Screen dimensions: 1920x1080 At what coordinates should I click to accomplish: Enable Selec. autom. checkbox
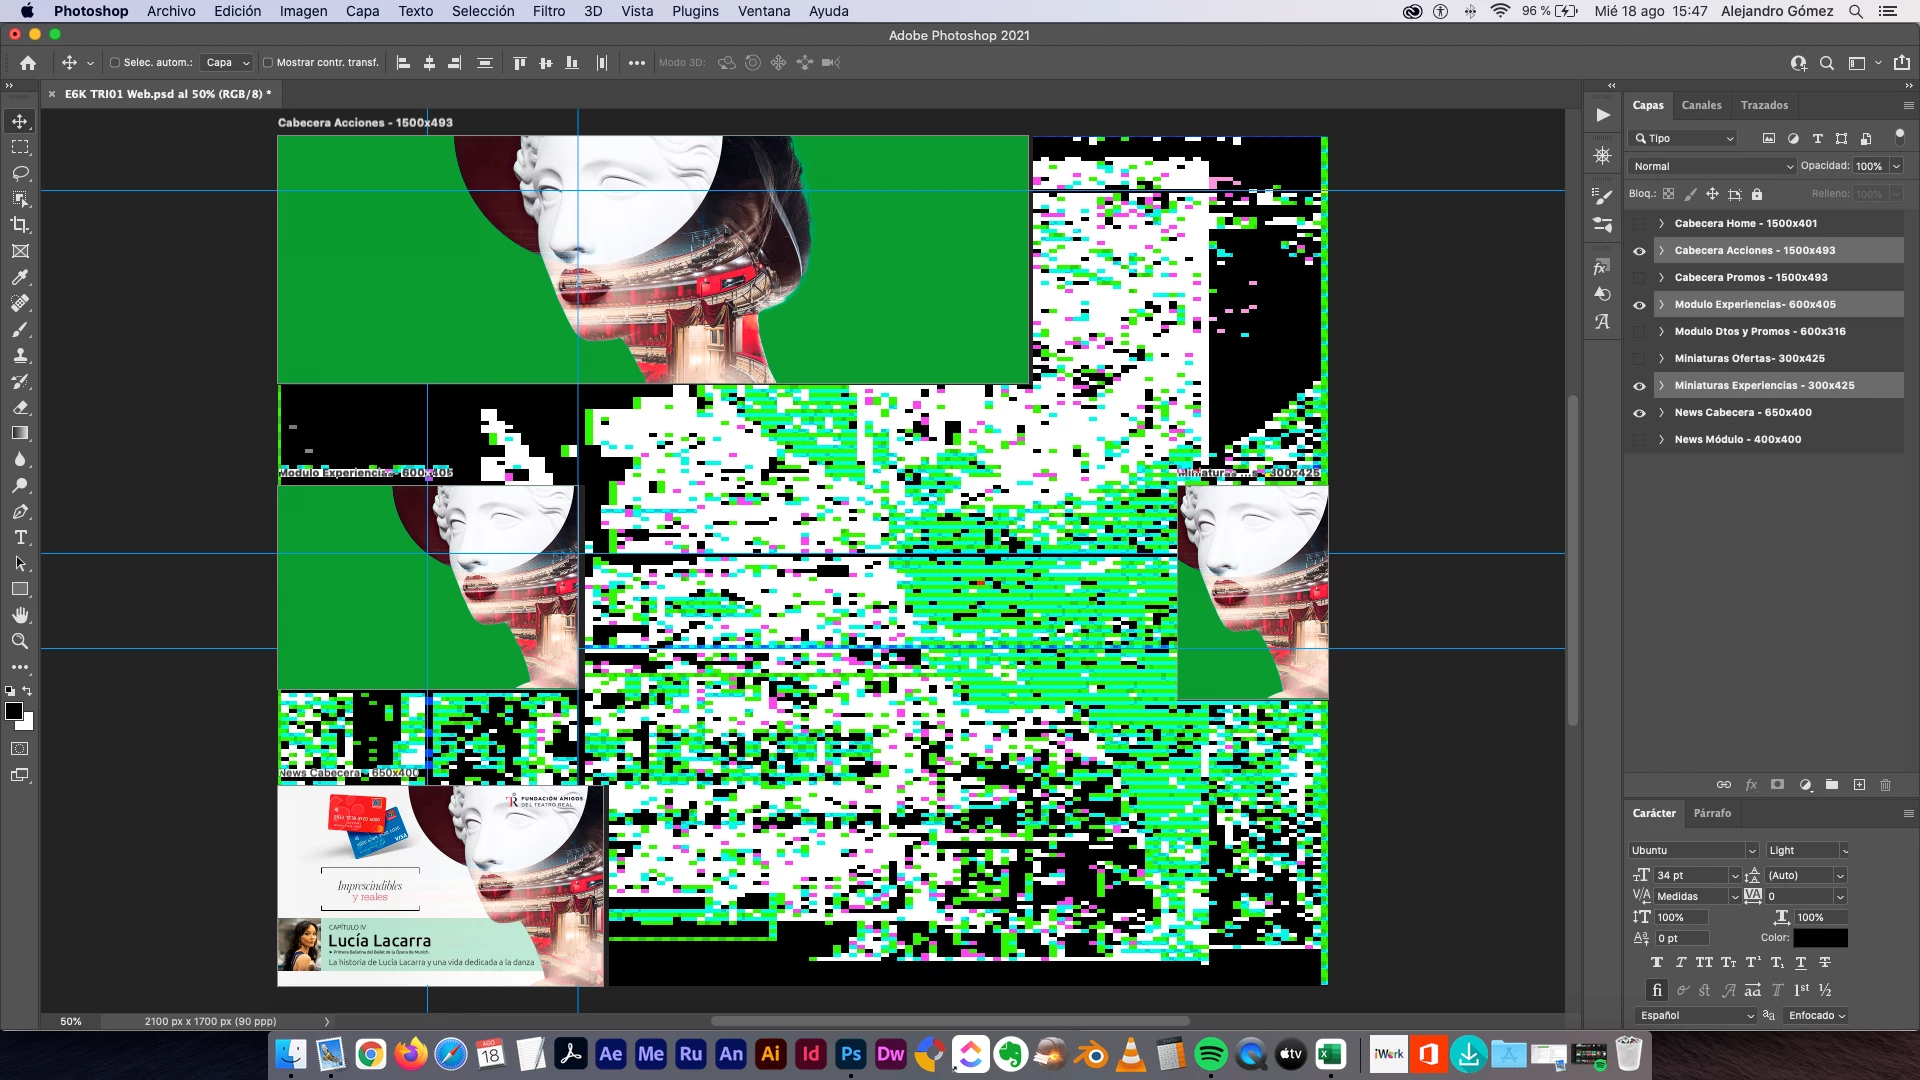point(115,62)
